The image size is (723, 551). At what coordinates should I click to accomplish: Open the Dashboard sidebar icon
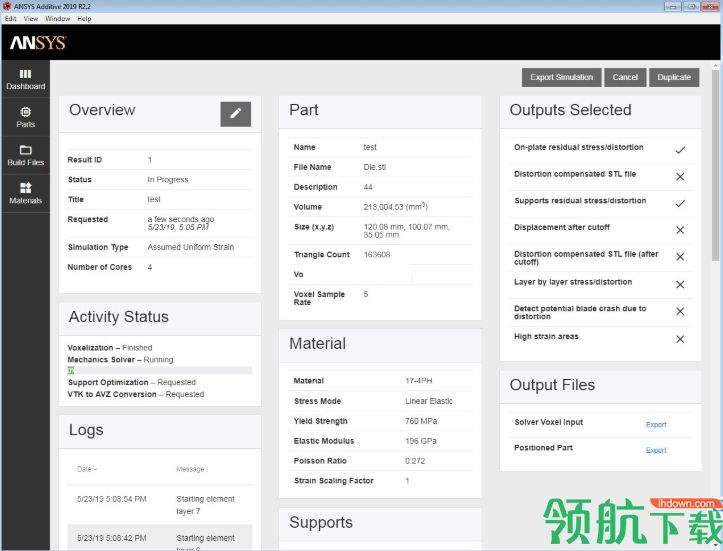tap(25, 79)
